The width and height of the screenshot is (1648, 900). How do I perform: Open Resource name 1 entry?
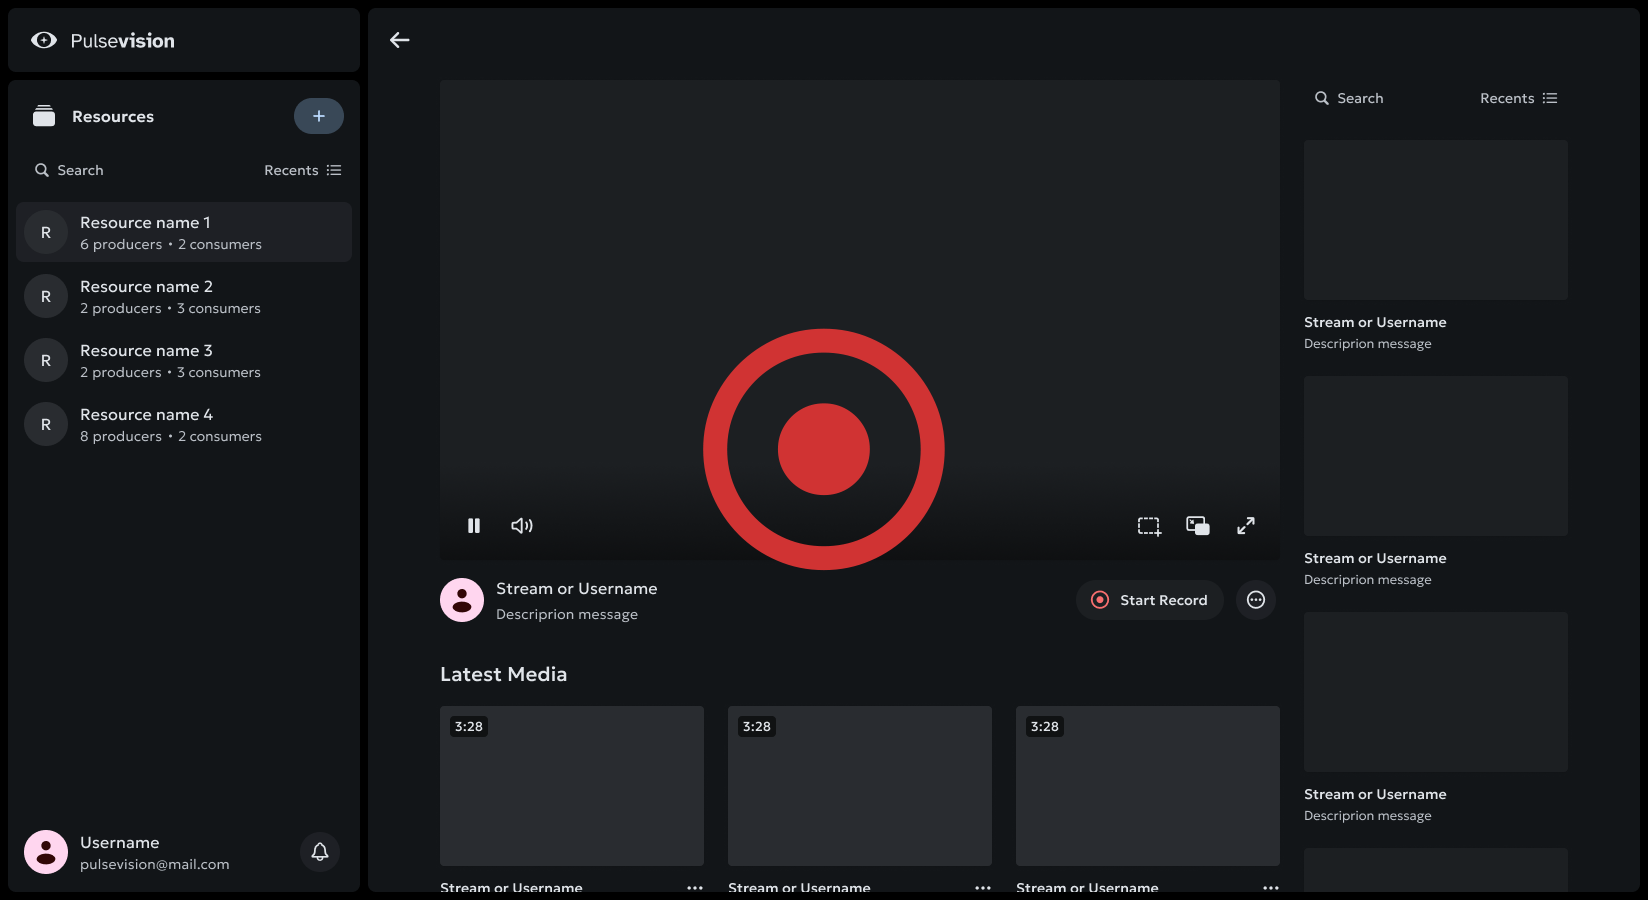[x=185, y=232]
